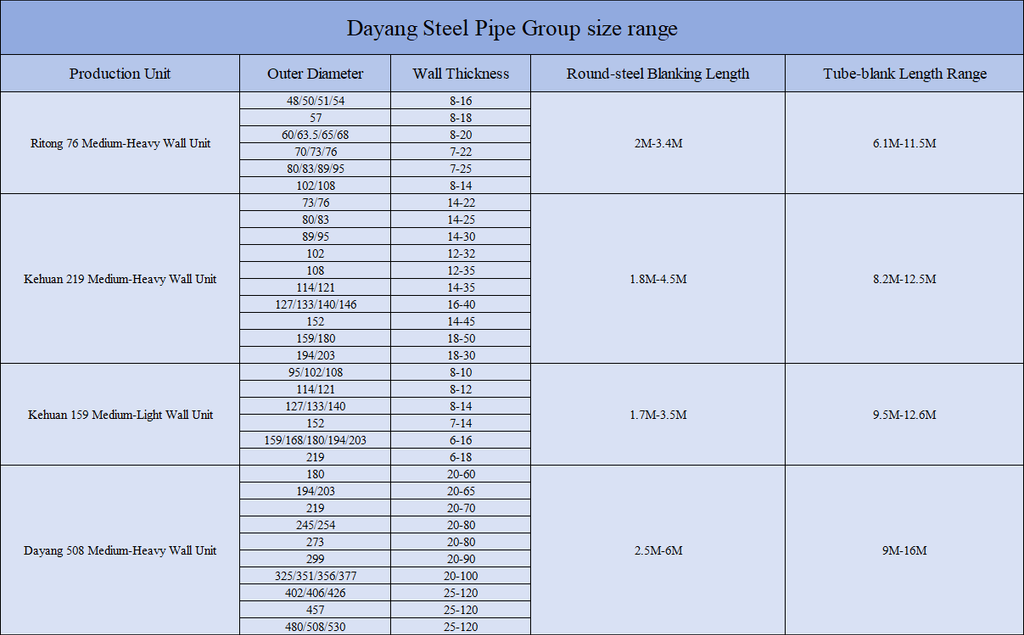This screenshot has height=635, width=1024.
Task: Click blanking length '1.8M-4.5M'
Action: point(658,279)
